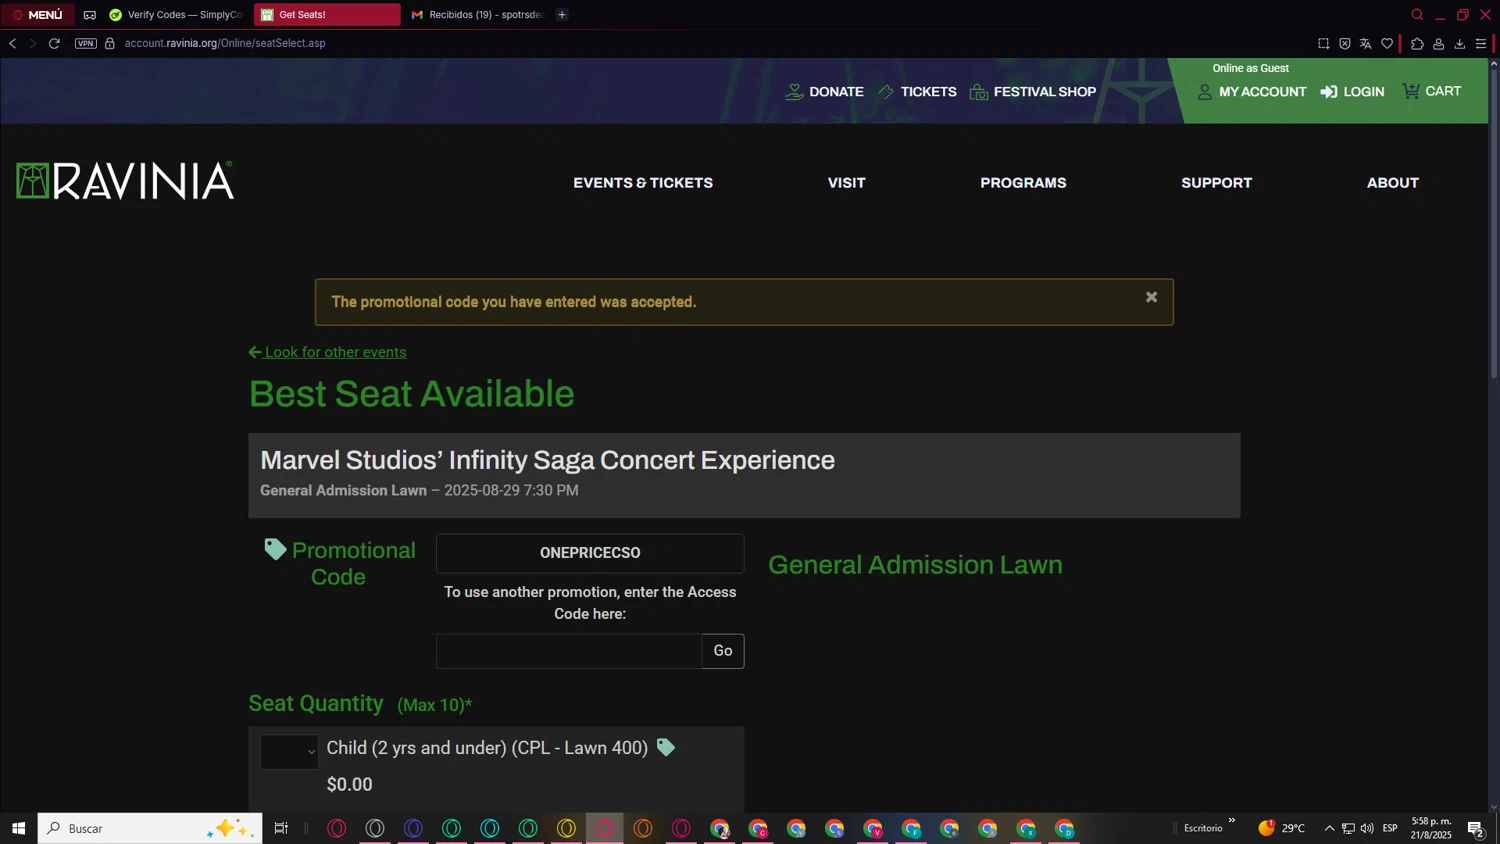Click the red tab search magnifier icon
This screenshot has height=844, width=1500.
pos(1417,15)
